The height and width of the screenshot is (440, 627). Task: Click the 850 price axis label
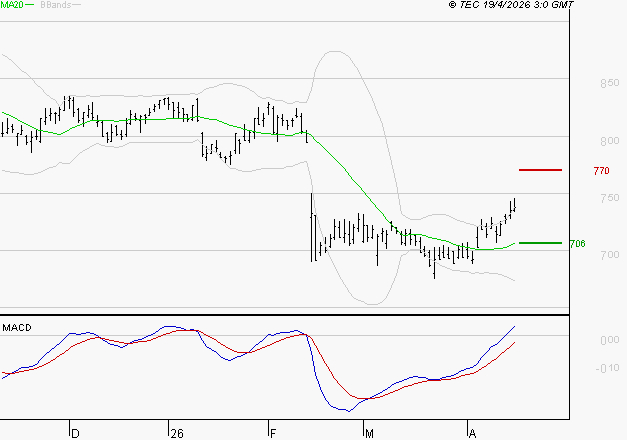[x=609, y=83]
